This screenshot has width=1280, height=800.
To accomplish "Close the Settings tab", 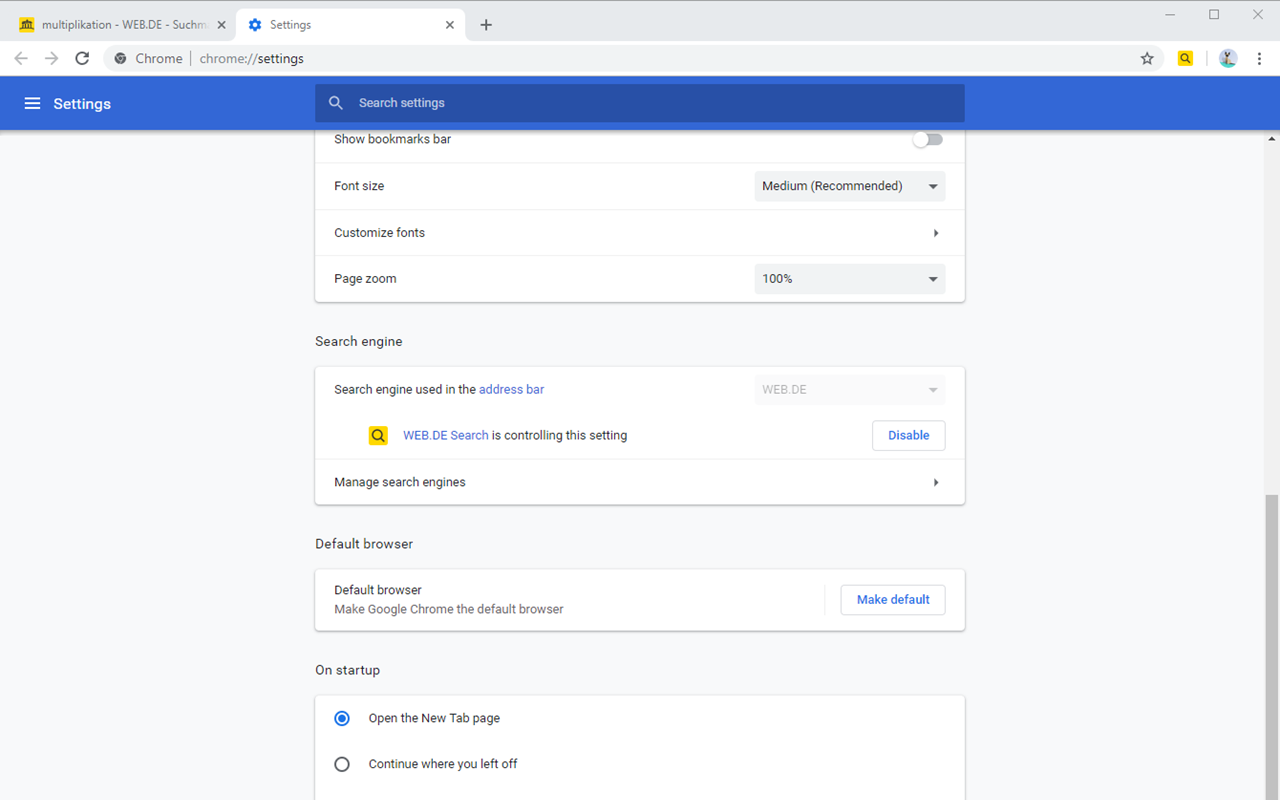I will click(450, 25).
